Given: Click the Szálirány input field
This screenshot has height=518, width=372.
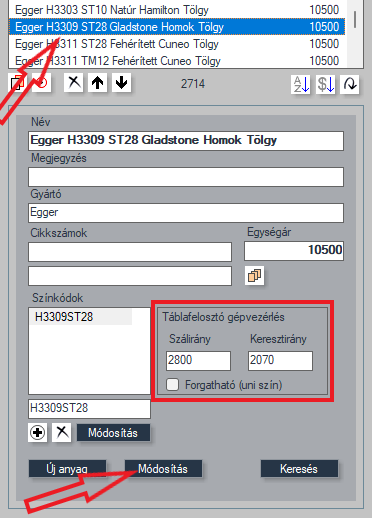Looking at the screenshot, I should tap(198, 360).
